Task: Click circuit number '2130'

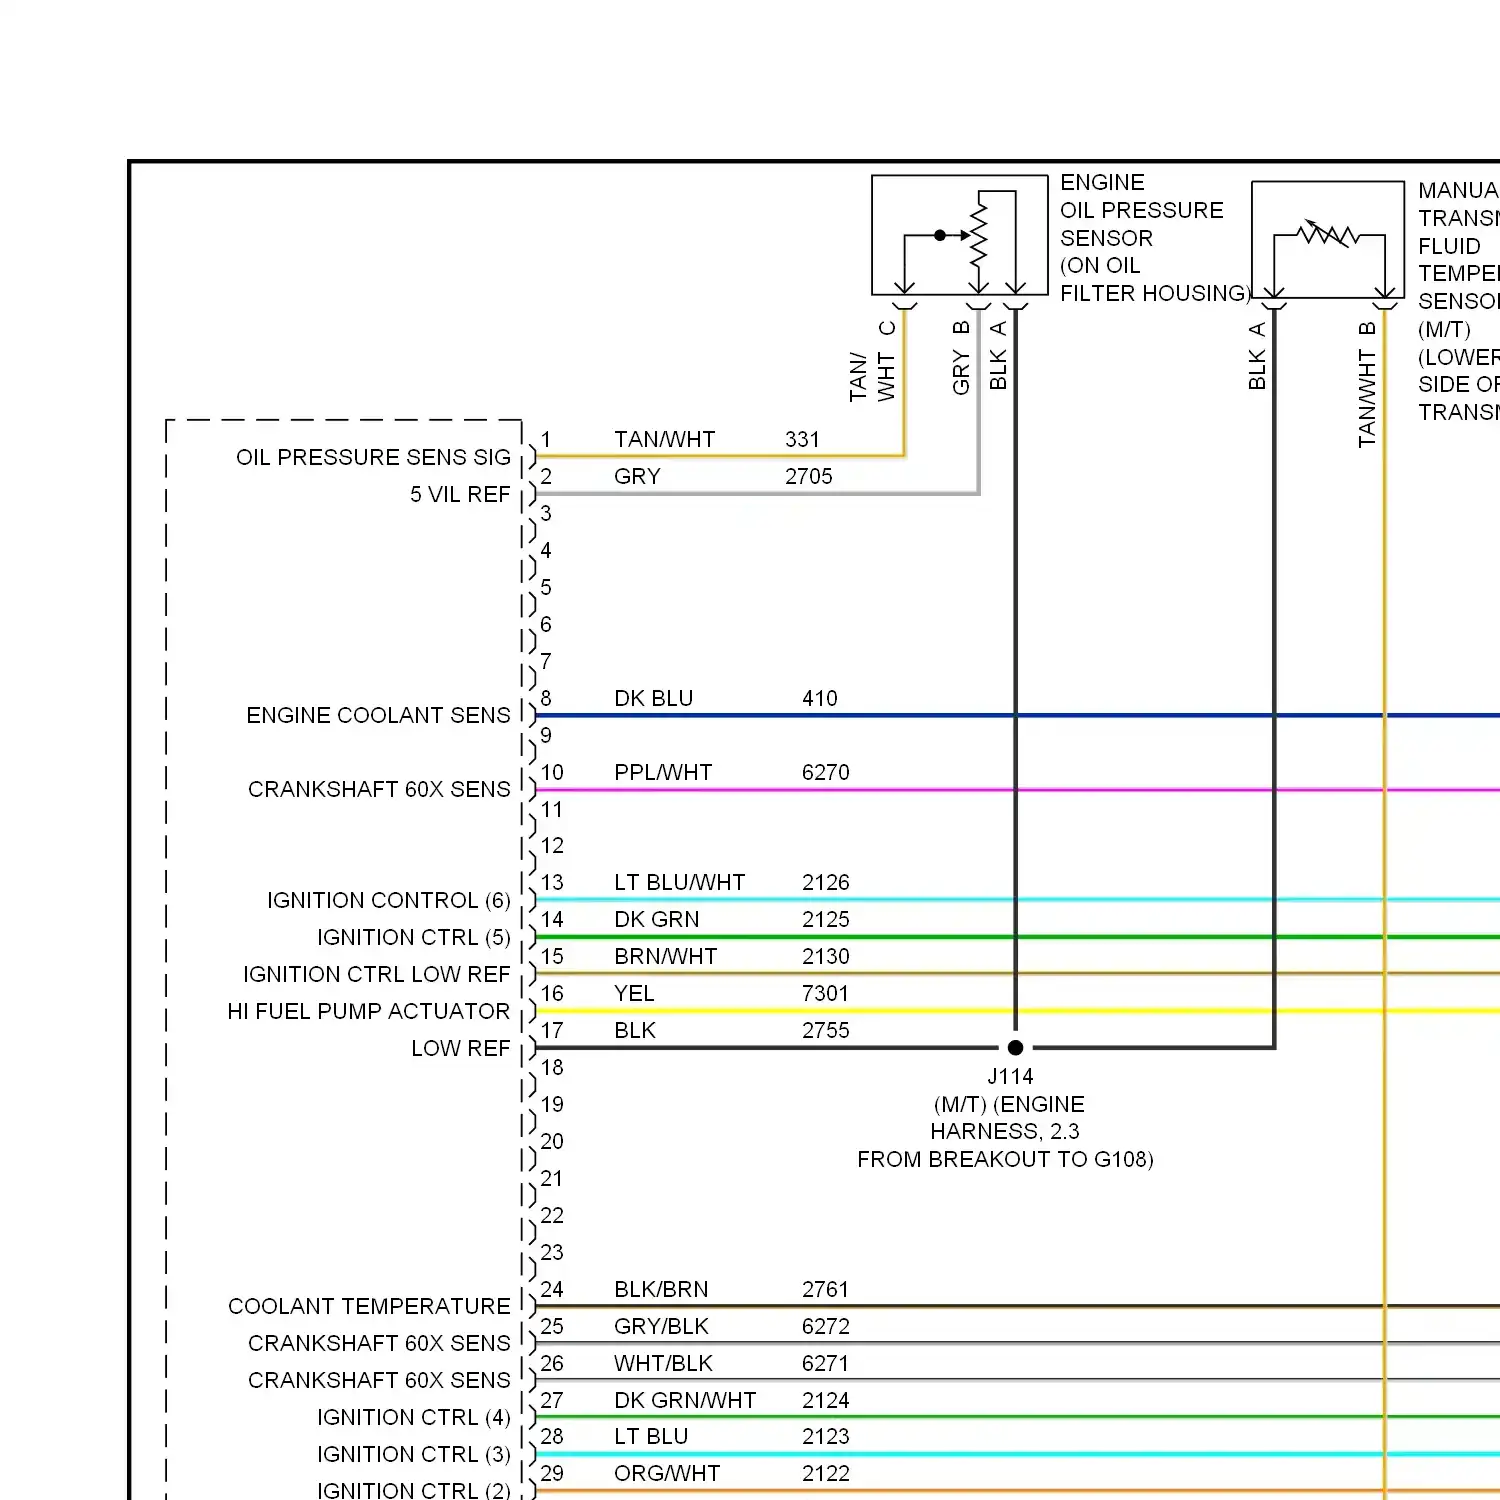Action: 825,956
